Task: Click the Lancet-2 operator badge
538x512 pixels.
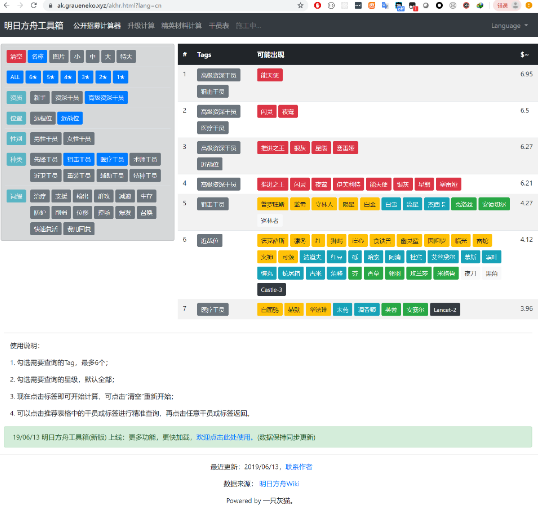Action: click(x=445, y=310)
